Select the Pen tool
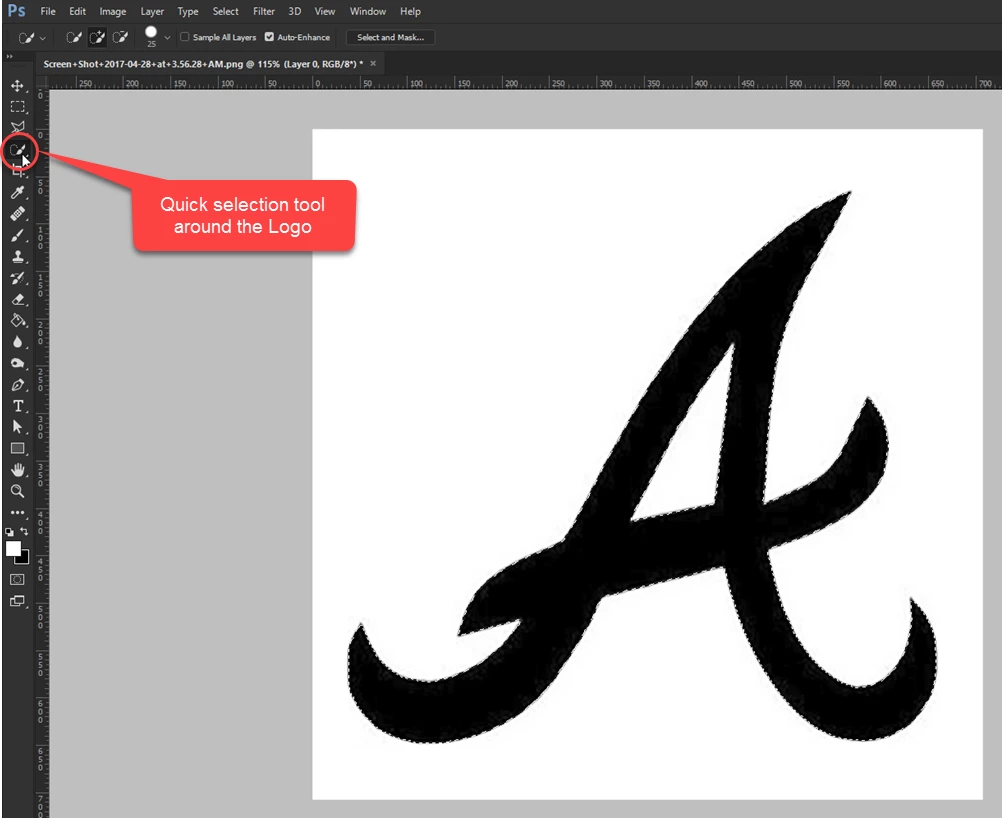This screenshot has width=1002, height=818. coord(17,385)
